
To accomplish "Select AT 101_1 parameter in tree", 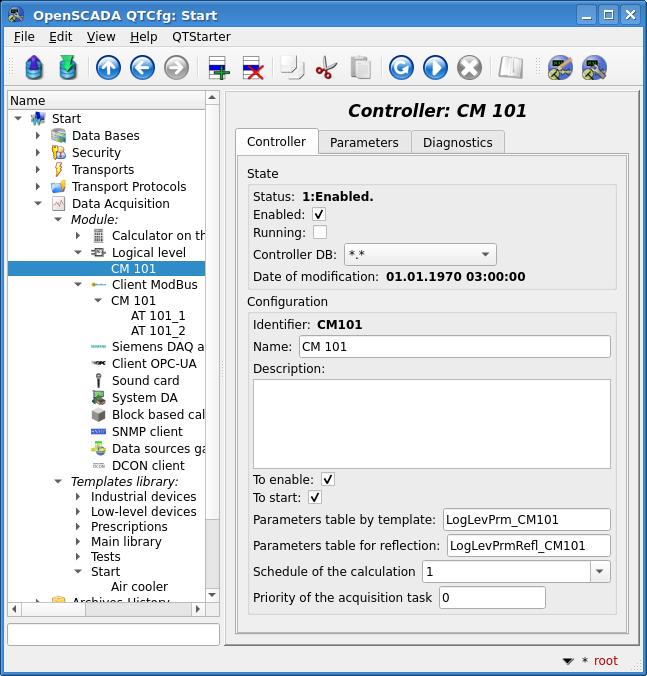I will 158,316.
